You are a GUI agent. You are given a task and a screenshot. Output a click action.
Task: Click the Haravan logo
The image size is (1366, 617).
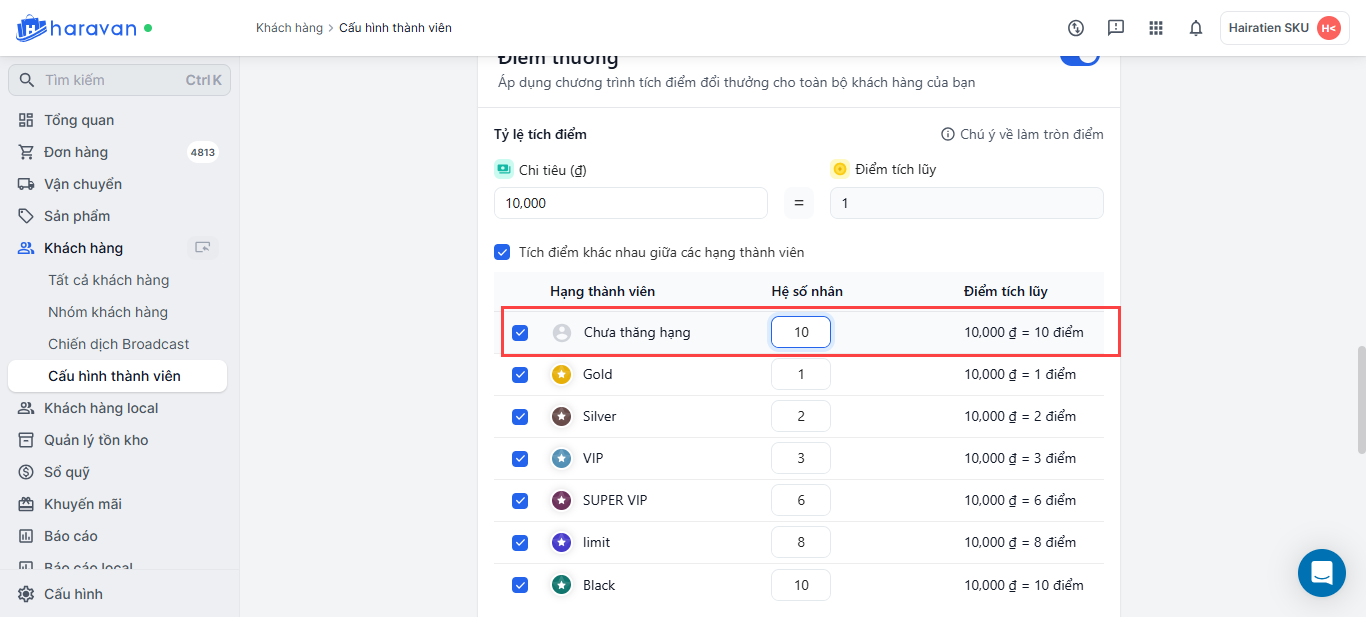(x=76, y=28)
